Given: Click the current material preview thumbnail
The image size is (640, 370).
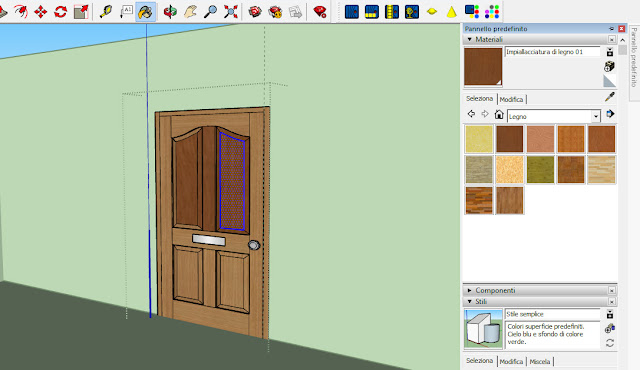Looking at the screenshot, I should point(483,66).
